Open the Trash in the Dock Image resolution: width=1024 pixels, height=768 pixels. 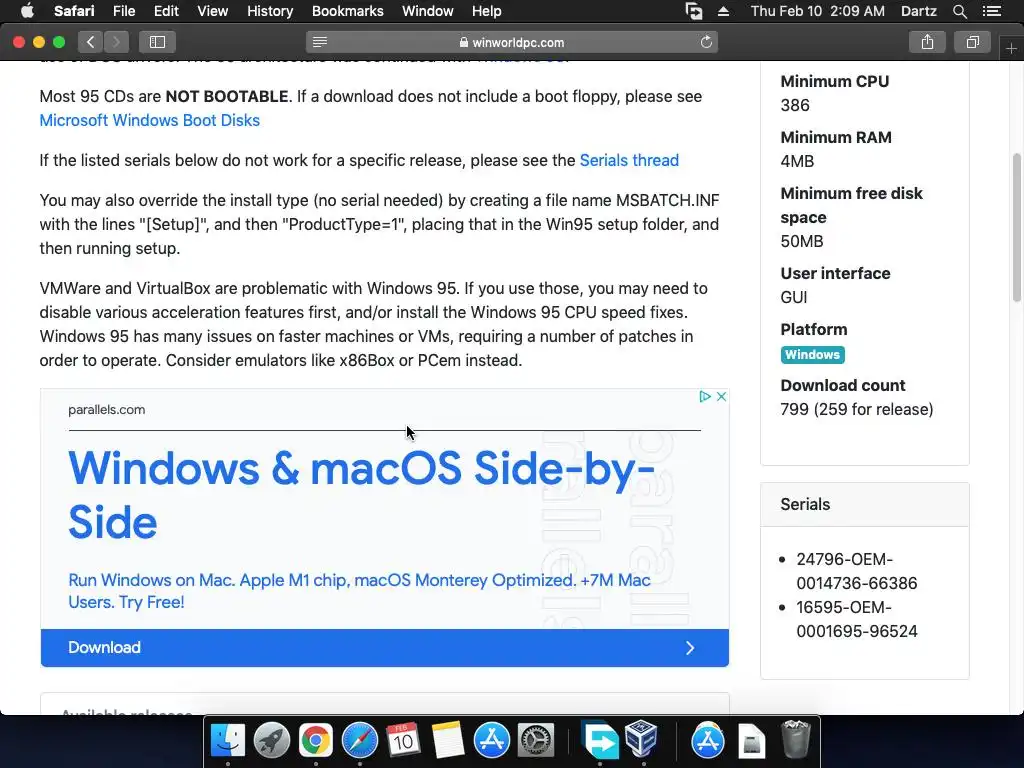click(795, 739)
